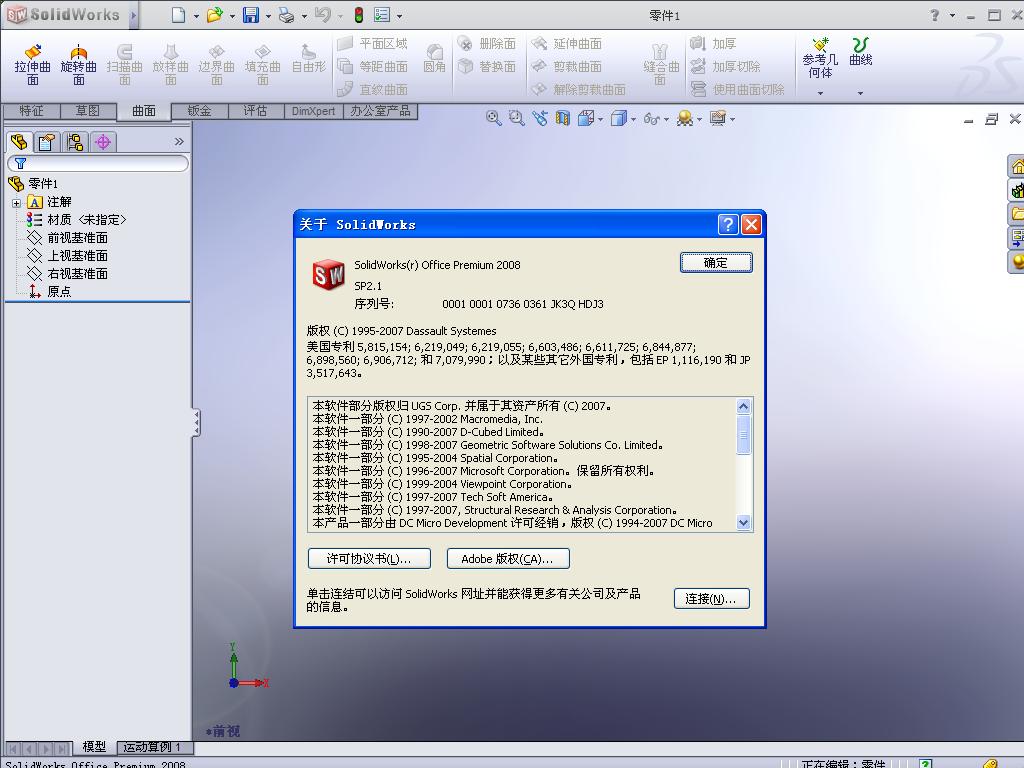Switch to the 钣金 sheet metal tab

(199, 111)
